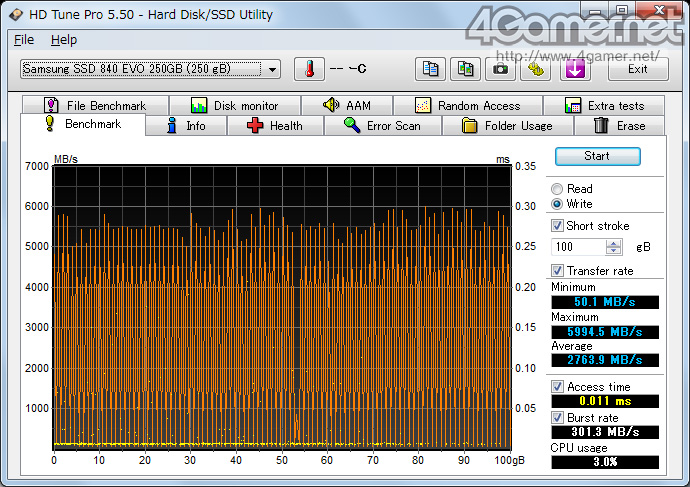Toggle the Transfer rate checkbox
The height and width of the screenshot is (487, 690).
[557, 270]
